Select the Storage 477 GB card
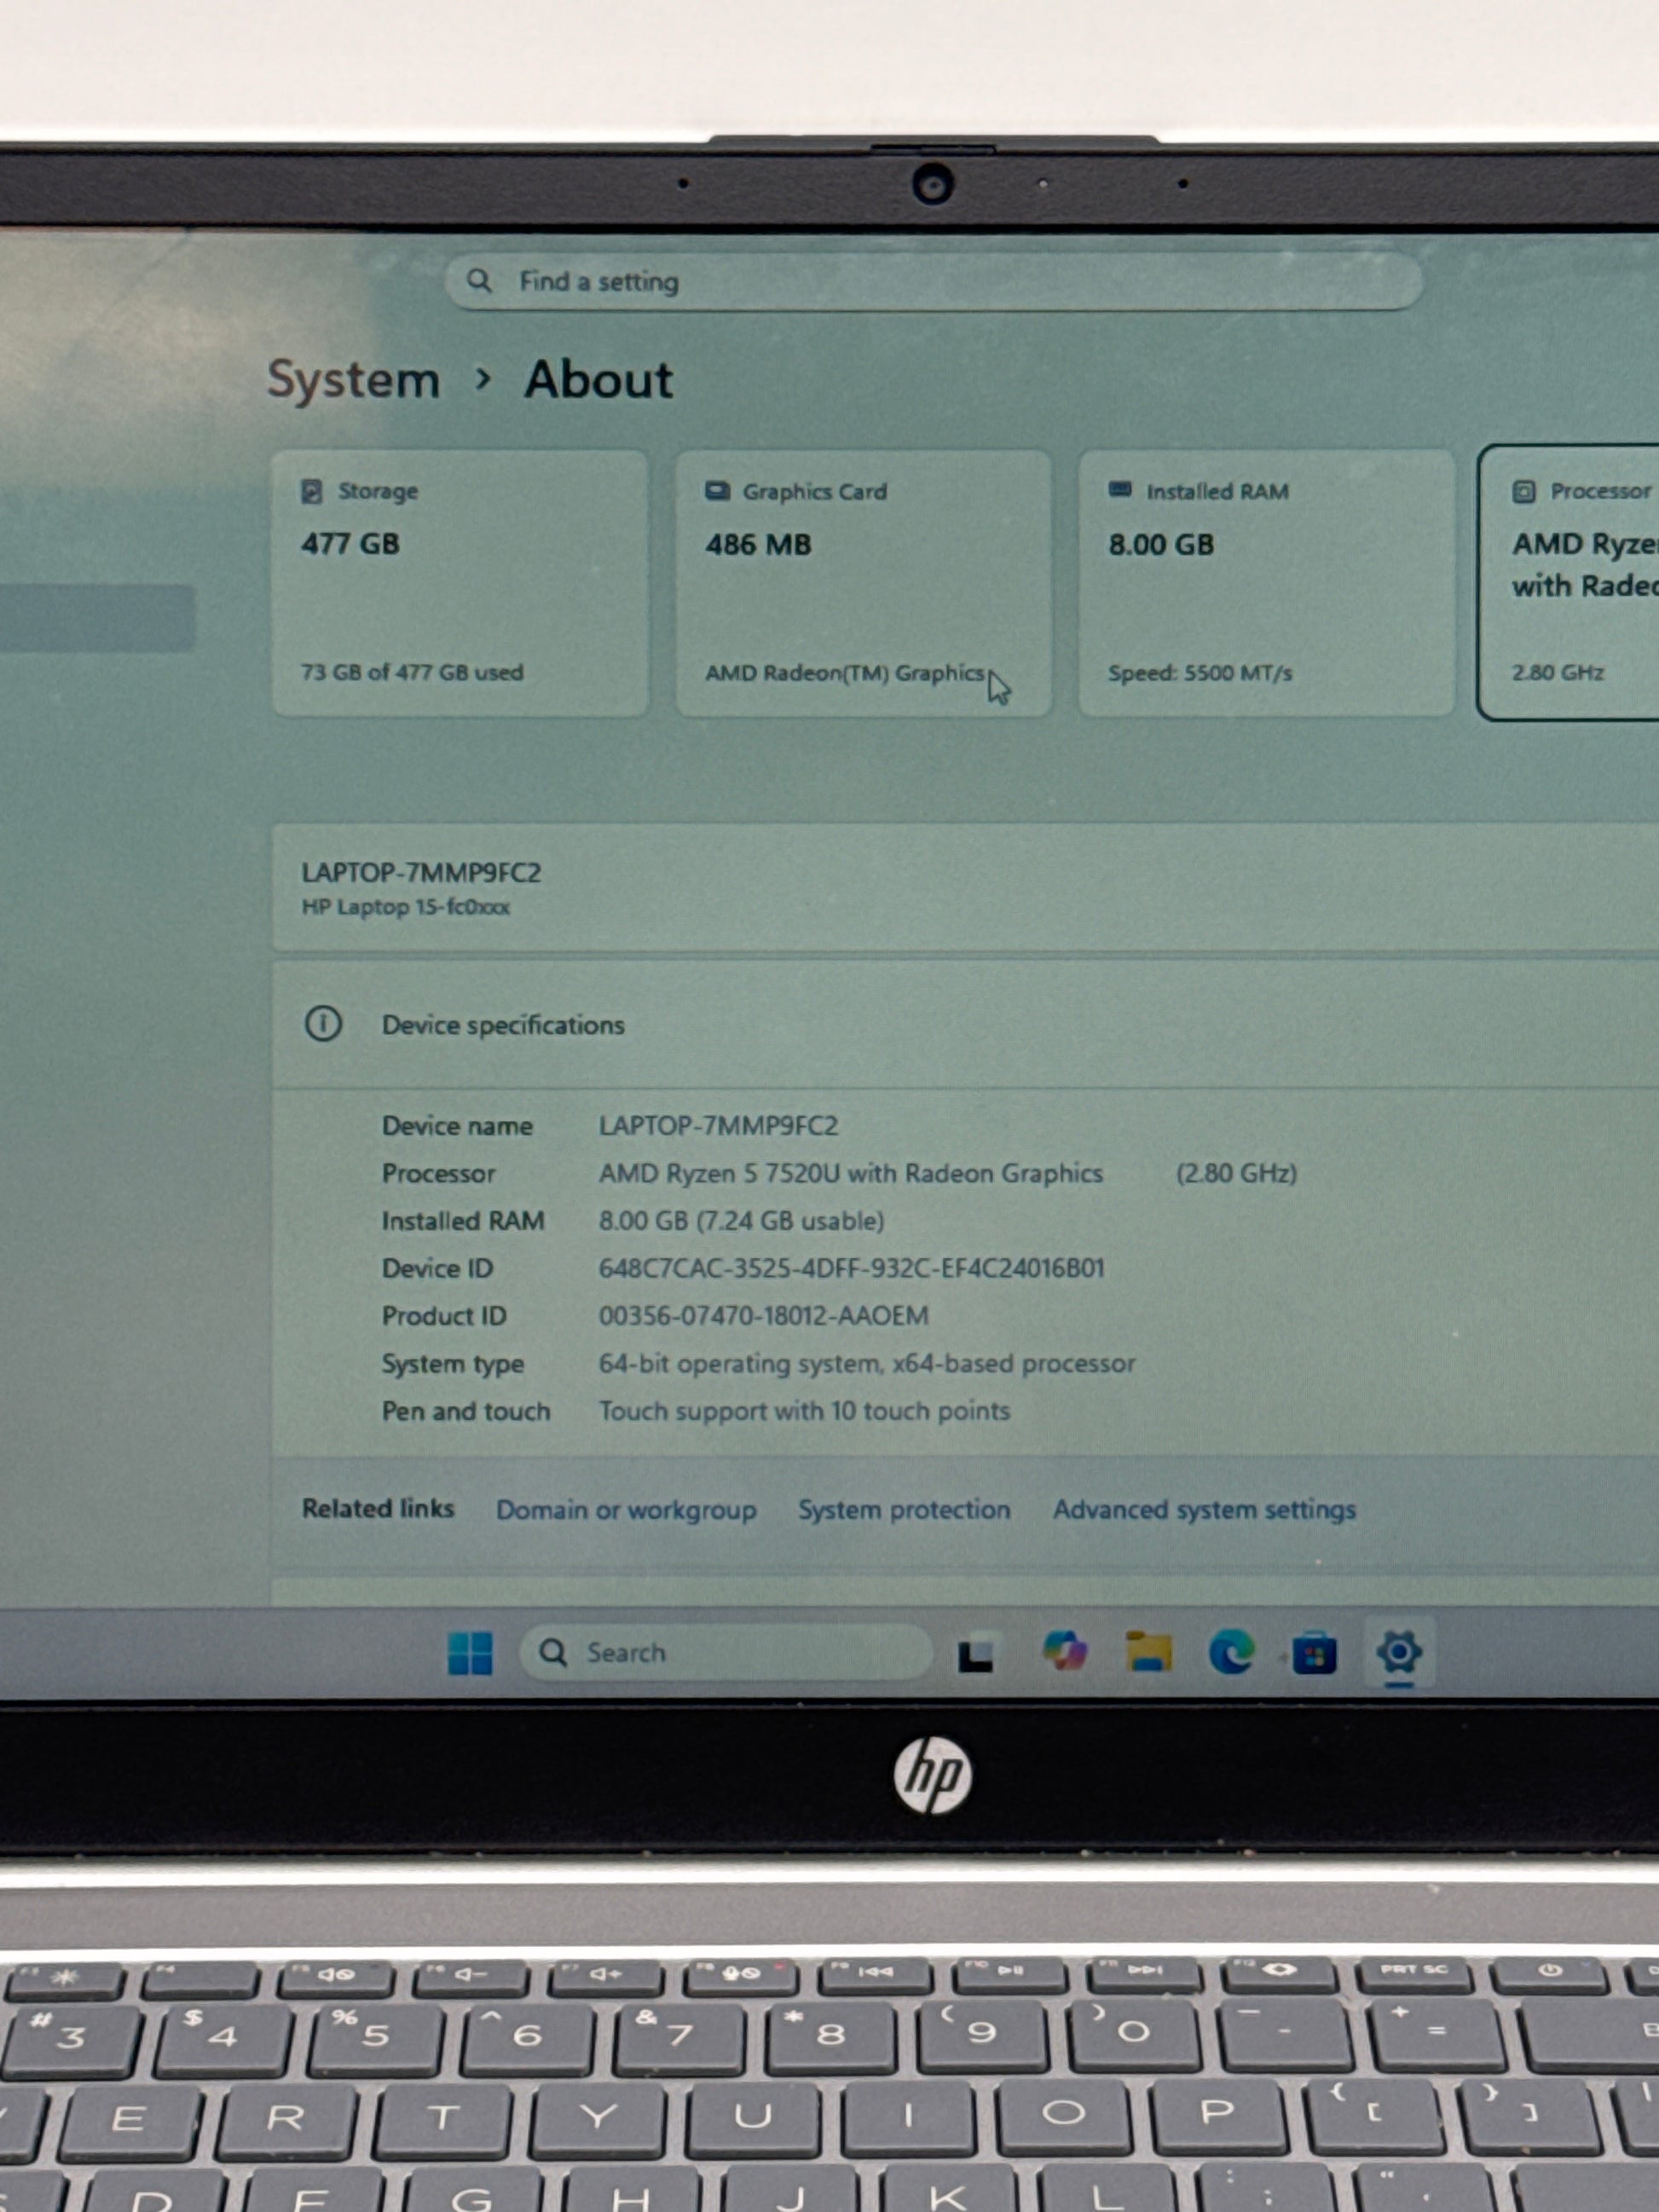Image resolution: width=1659 pixels, height=2212 pixels. 459,582
